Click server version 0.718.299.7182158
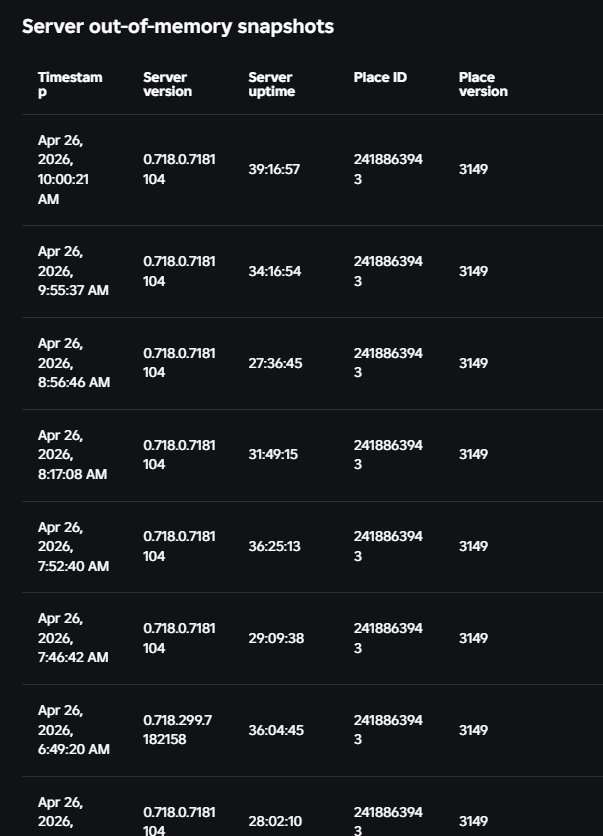Viewport: 603px width, 836px height. 178,730
